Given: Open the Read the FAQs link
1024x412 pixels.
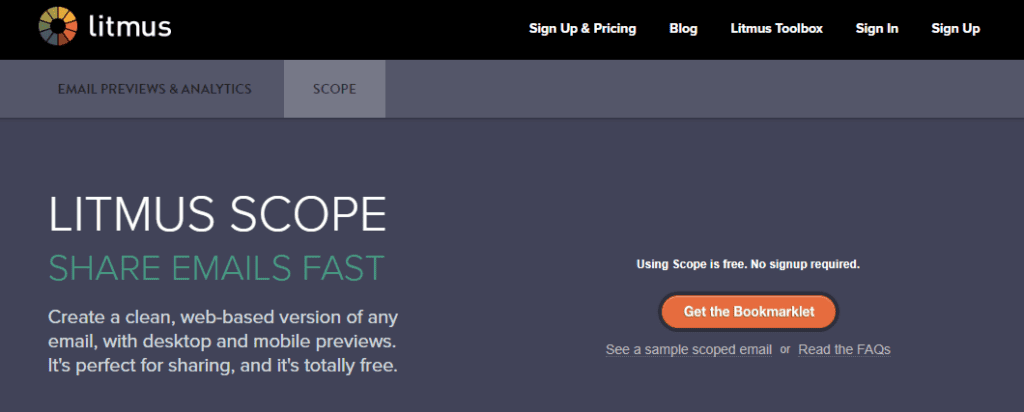Looking at the screenshot, I should (x=844, y=349).
